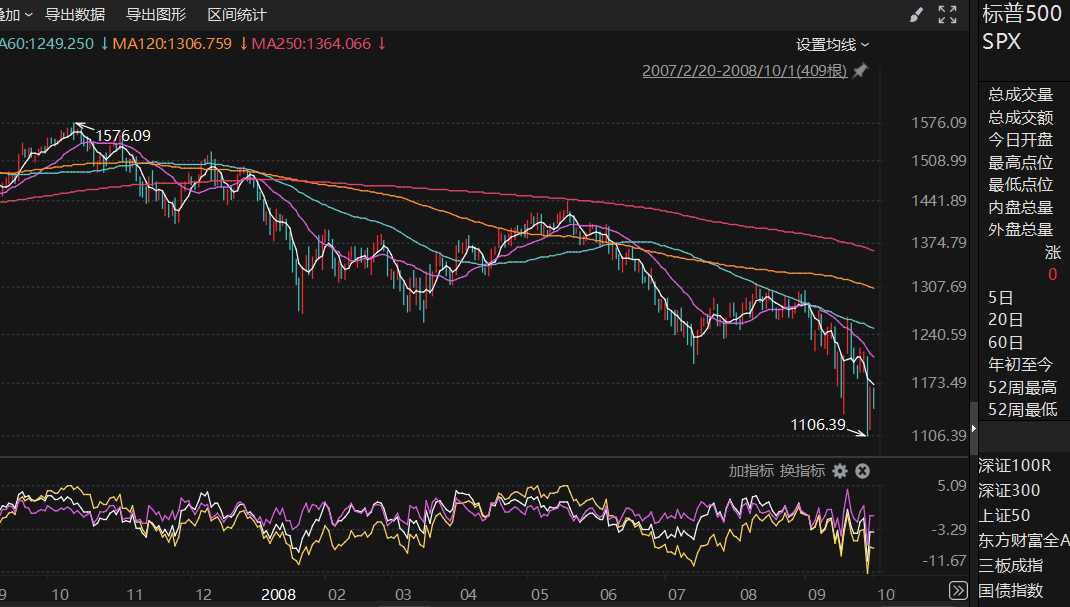Click the -11.67 indicator axis value
1070x607 pixels.
pos(944,561)
